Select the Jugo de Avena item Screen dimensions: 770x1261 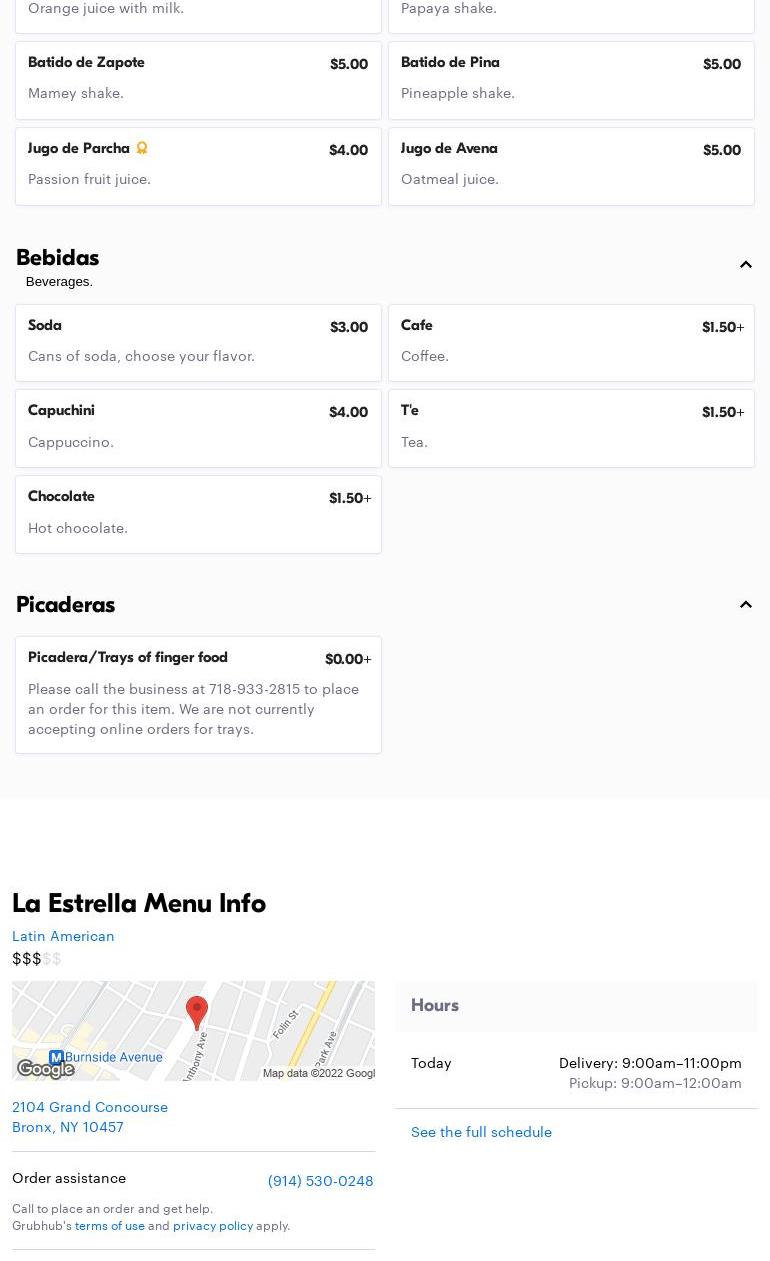coord(571,166)
